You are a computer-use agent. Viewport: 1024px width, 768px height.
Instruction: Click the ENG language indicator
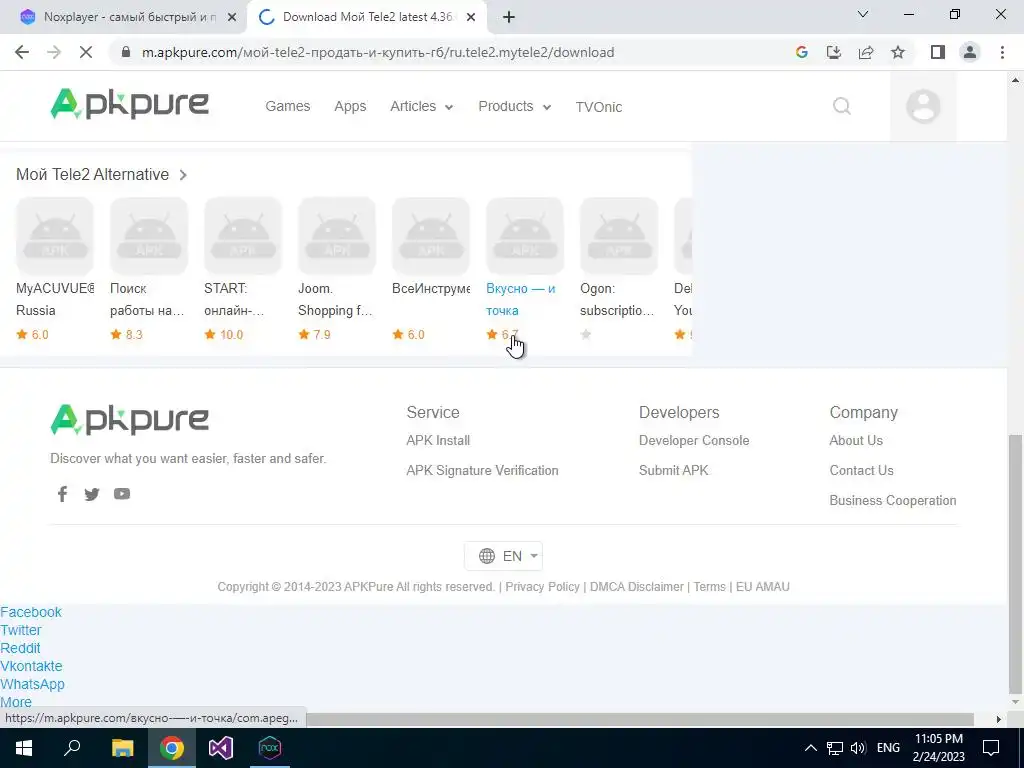pyautogui.click(x=888, y=748)
